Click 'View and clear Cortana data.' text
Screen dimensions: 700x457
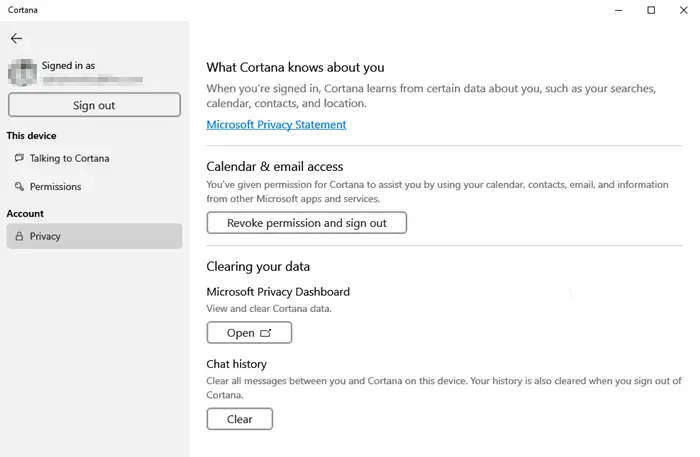tap(269, 308)
